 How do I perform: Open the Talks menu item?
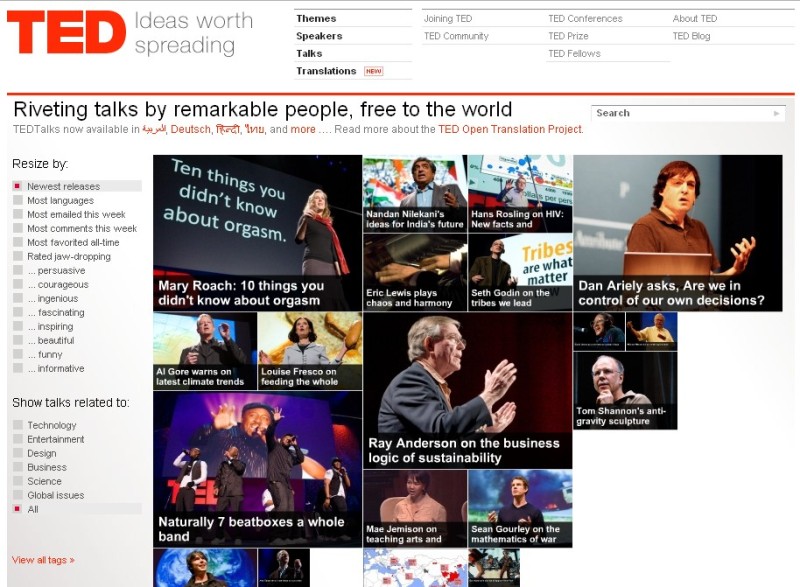point(309,53)
